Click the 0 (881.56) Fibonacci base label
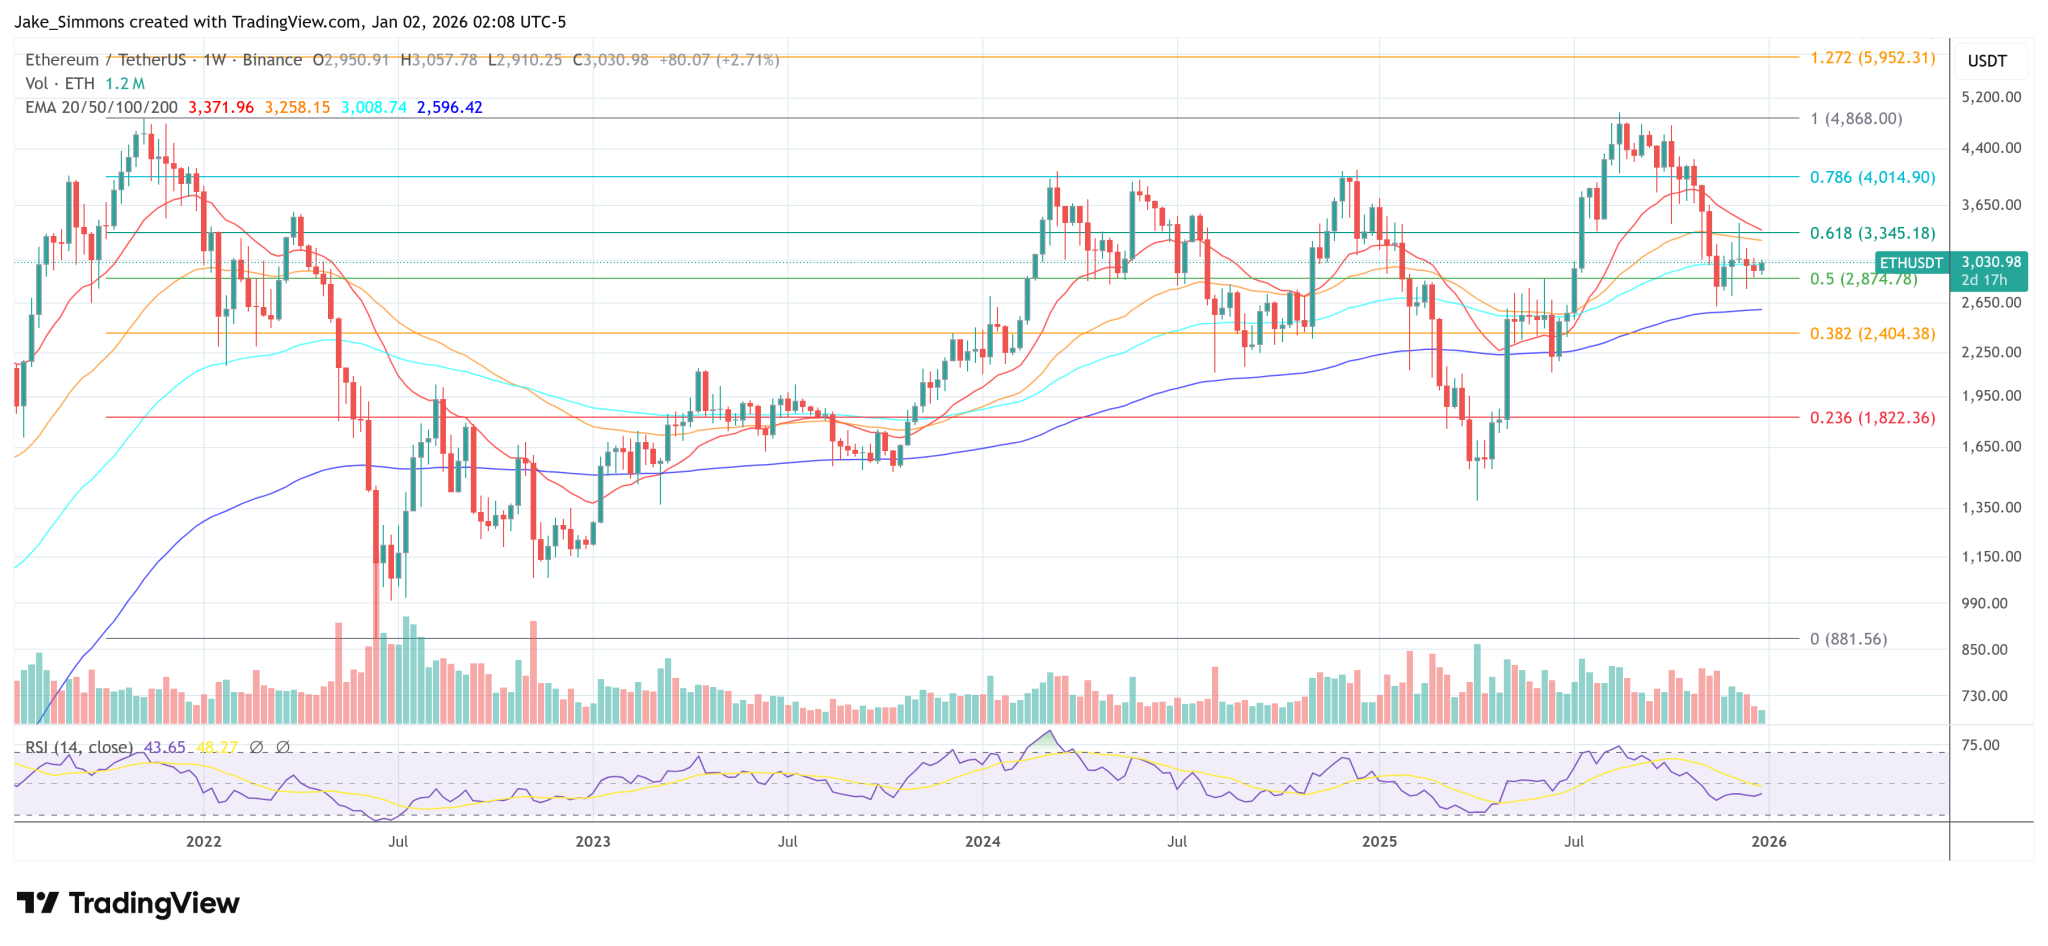This screenshot has width=2048, height=946. pos(1848,639)
